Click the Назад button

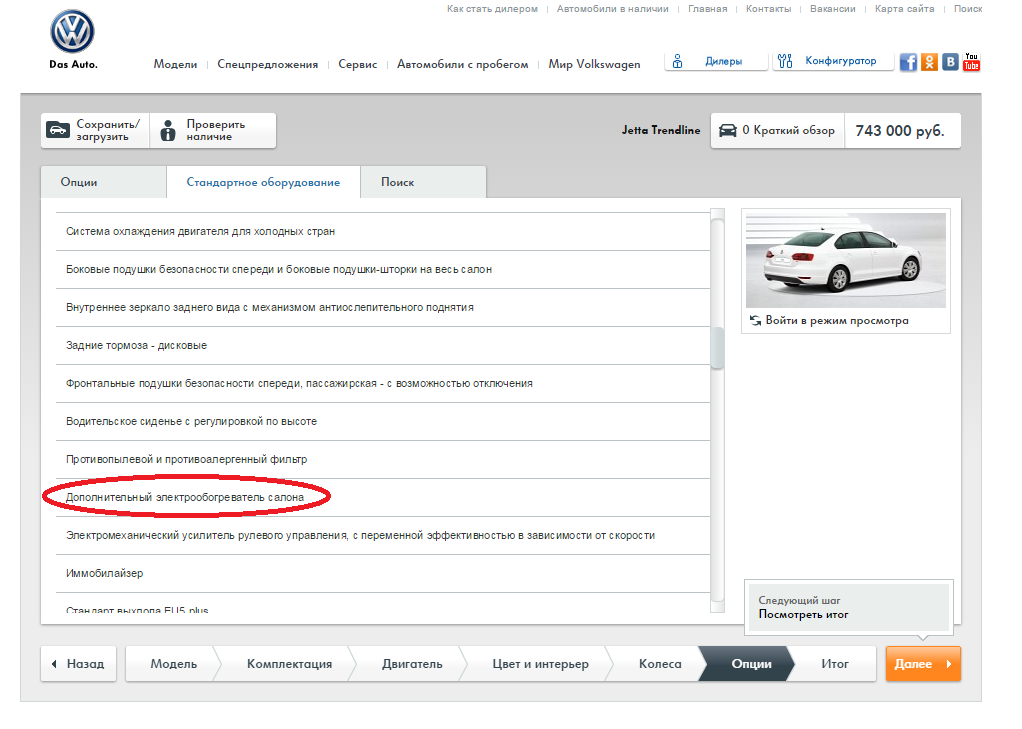coord(78,664)
